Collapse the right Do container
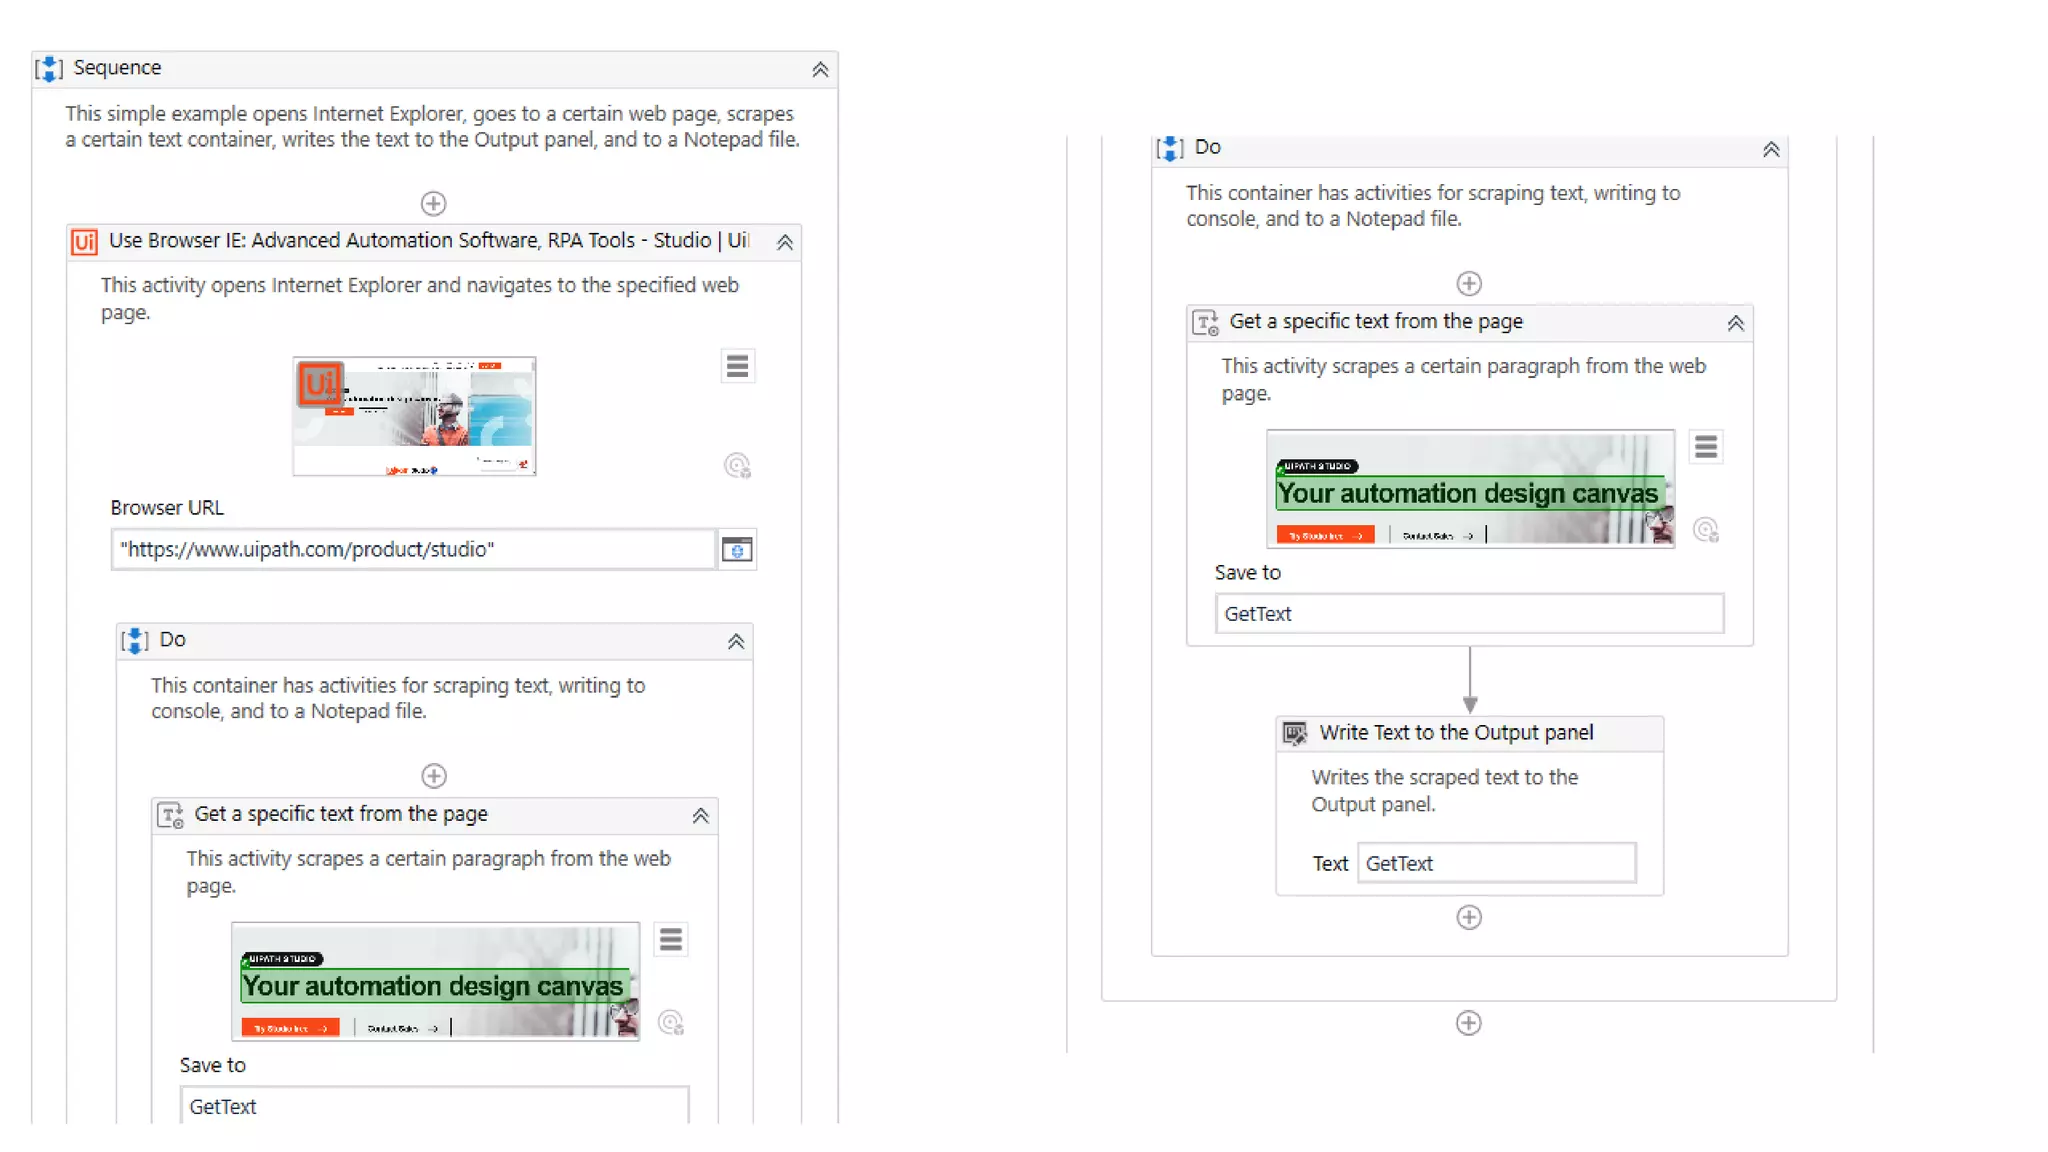The height and width of the screenshot is (1152, 2048). coord(1770,149)
